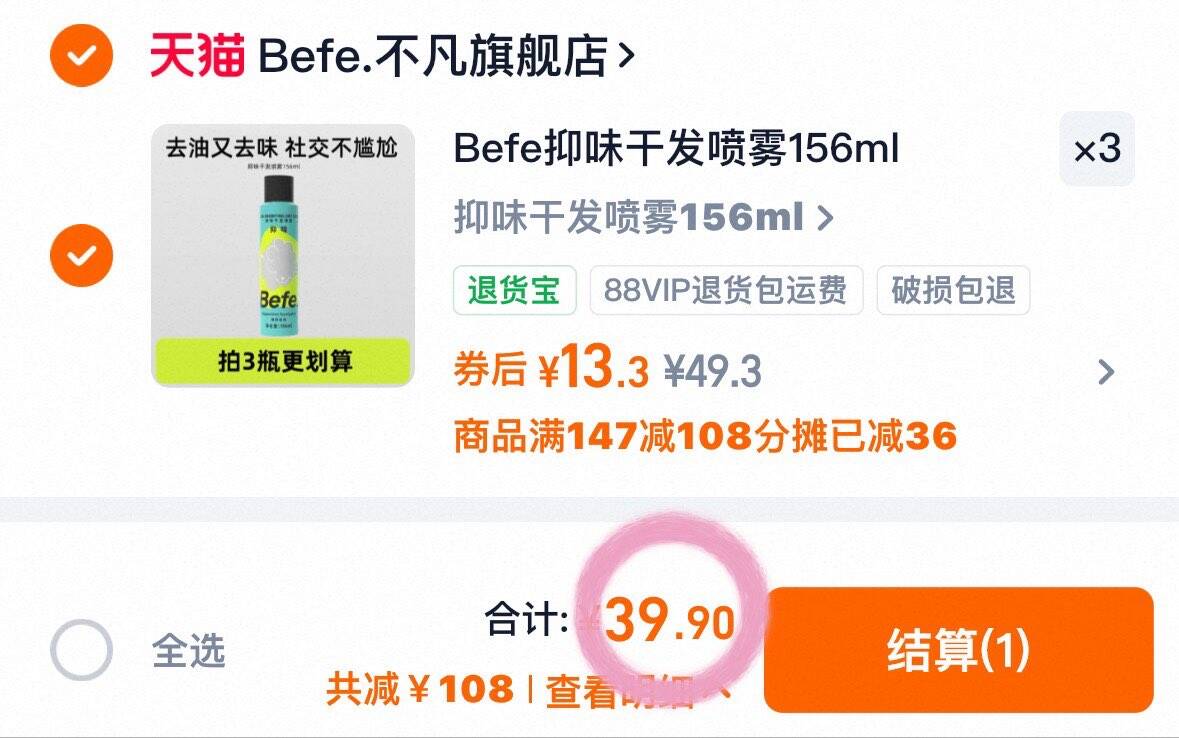Open the Befe.不凡旗舰店 store page
Image resolution: width=1179 pixels, height=738 pixels.
click(447, 56)
